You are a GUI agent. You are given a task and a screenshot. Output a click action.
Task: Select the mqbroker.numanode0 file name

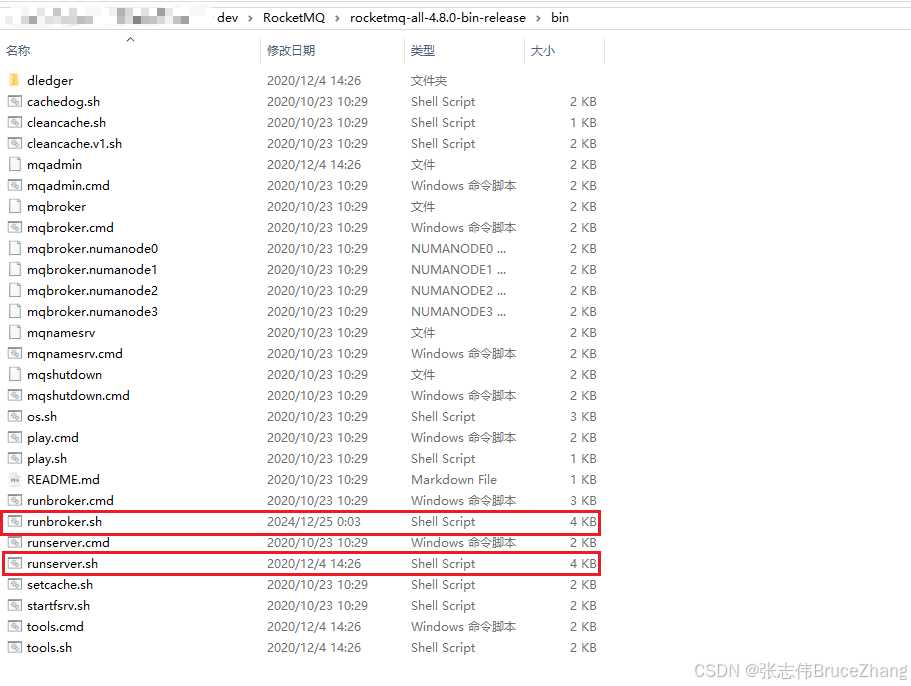tap(92, 248)
